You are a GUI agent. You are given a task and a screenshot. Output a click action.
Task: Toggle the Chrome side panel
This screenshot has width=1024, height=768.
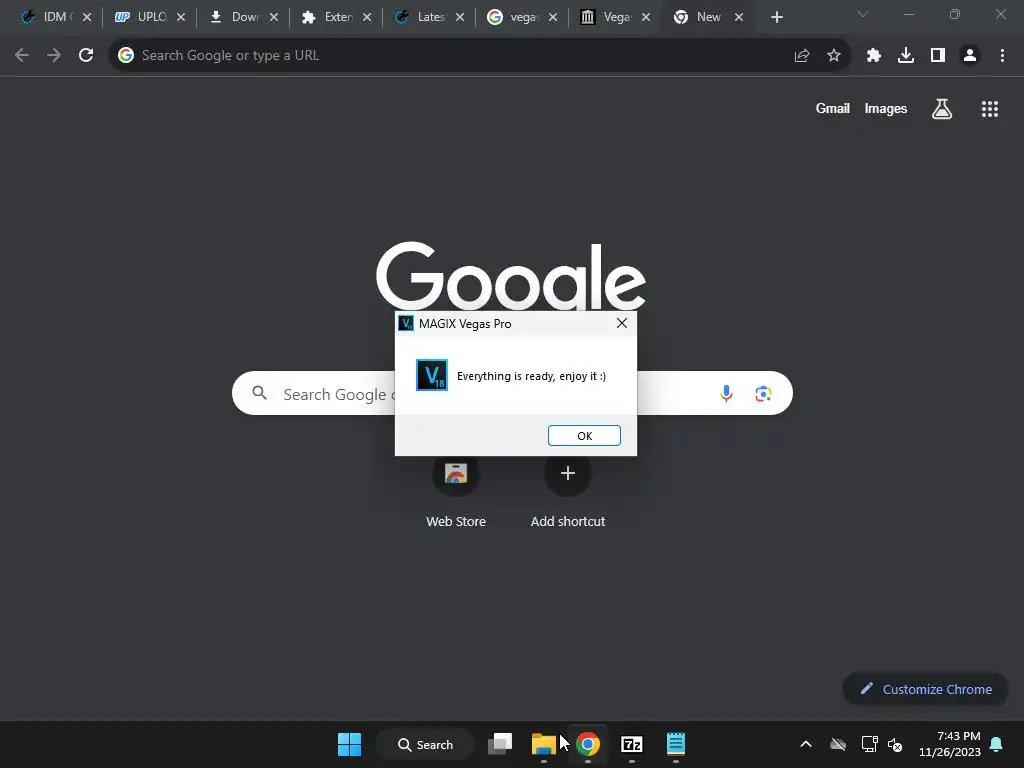[x=938, y=56]
